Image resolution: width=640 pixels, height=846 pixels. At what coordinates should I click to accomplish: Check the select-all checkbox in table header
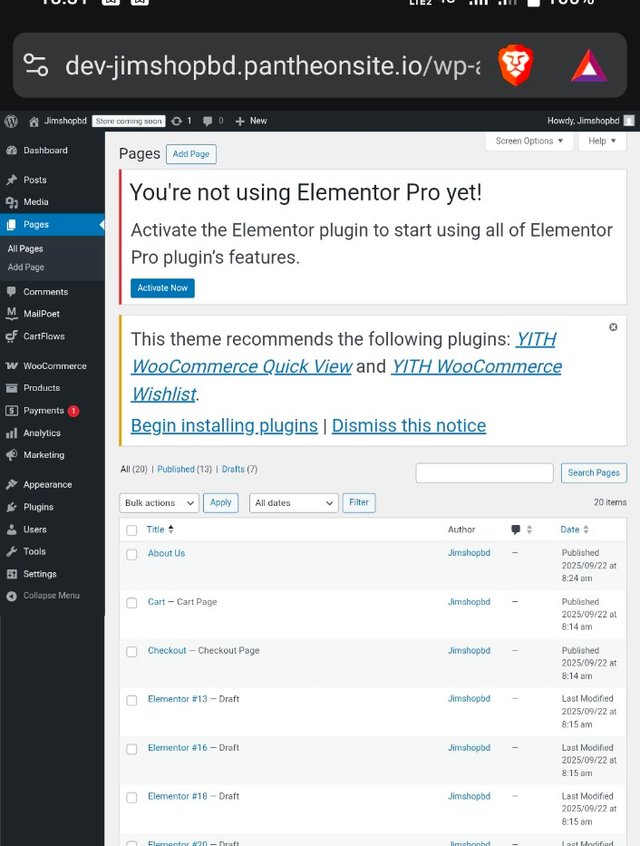(132, 530)
